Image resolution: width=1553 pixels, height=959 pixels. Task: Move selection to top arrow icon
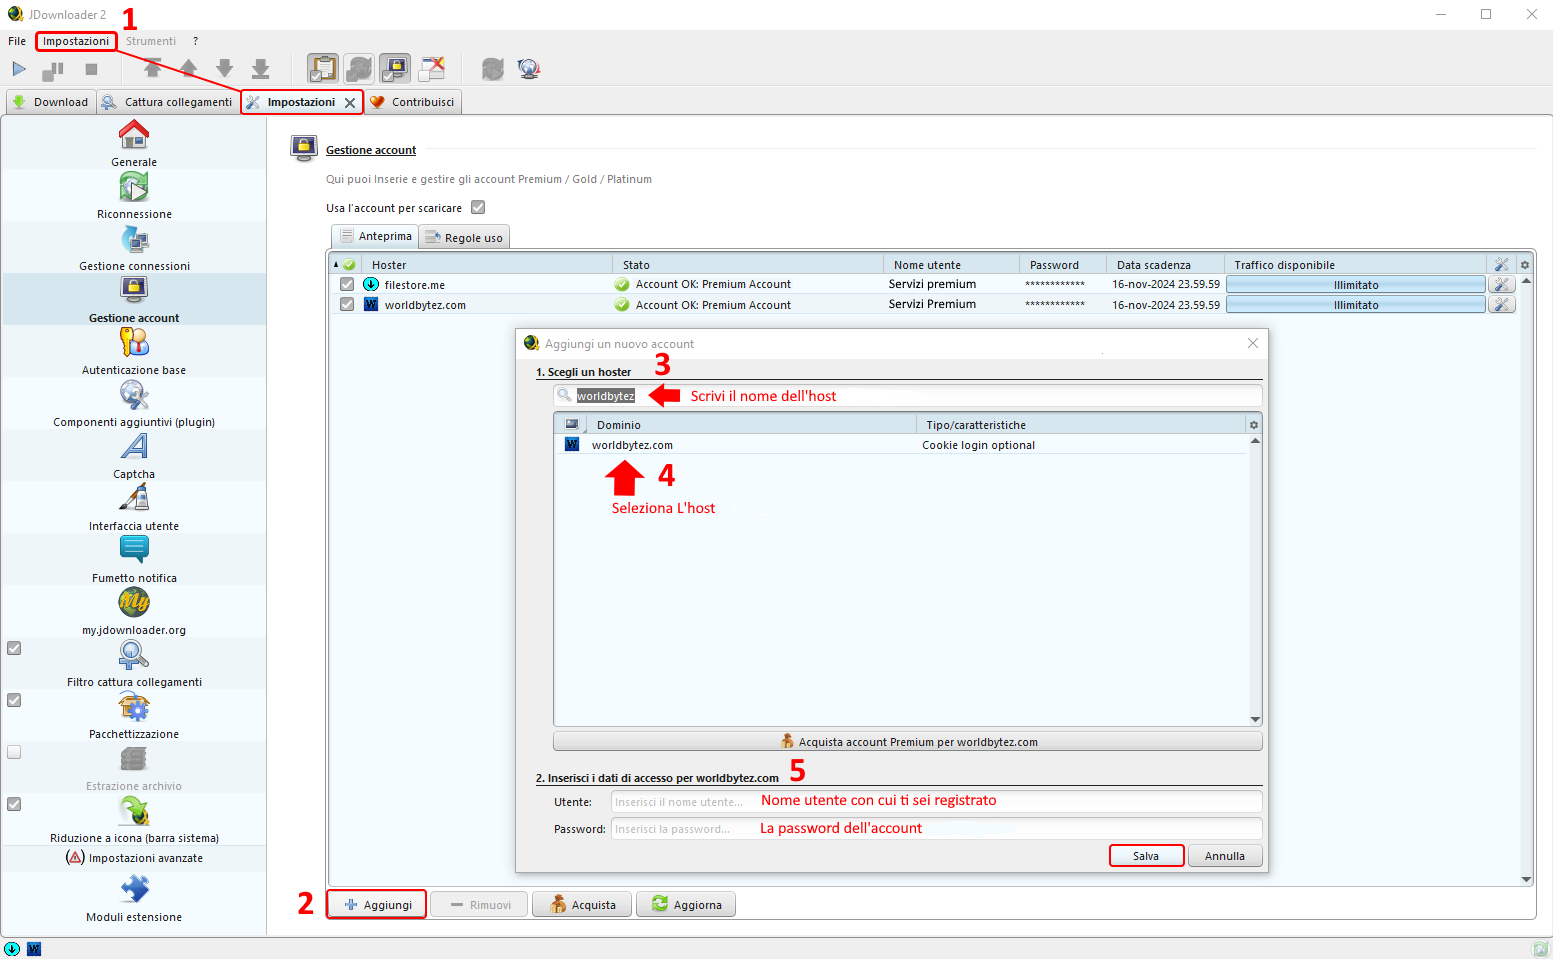tap(152, 68)
